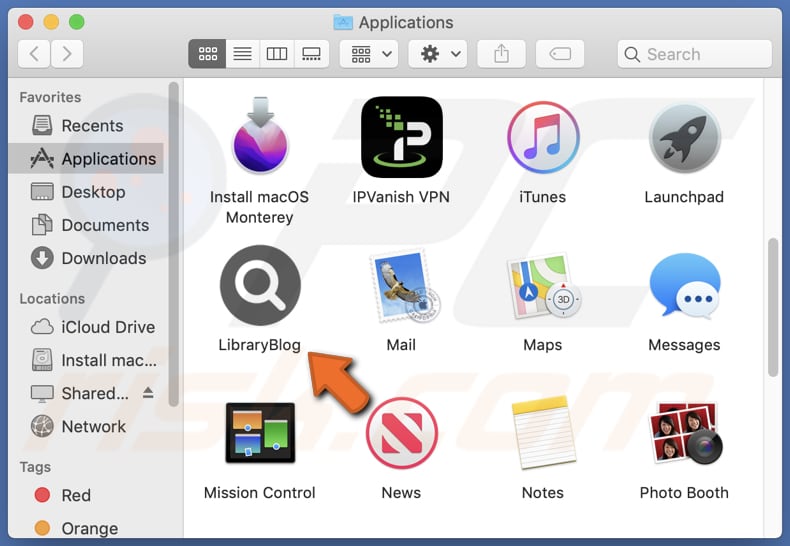Switch to icon view mode

coord(207,53)
